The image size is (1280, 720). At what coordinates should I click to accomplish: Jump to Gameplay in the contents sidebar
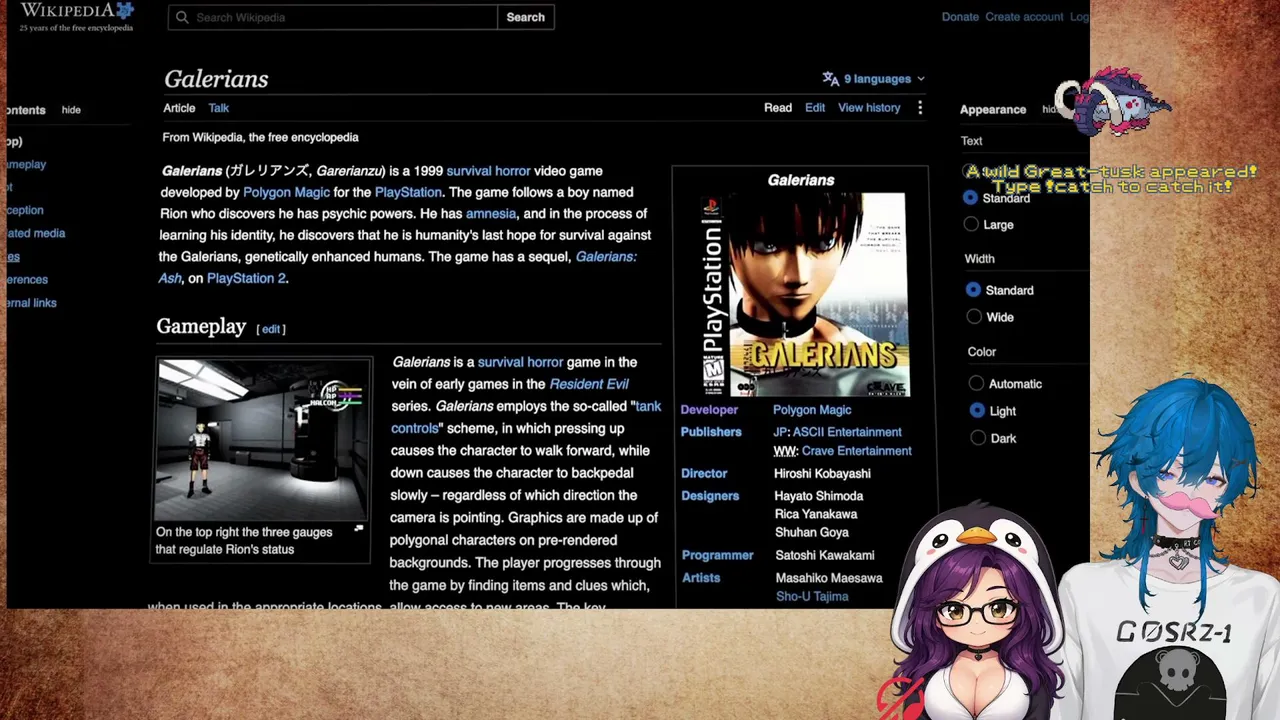click(x=26, y=164)
